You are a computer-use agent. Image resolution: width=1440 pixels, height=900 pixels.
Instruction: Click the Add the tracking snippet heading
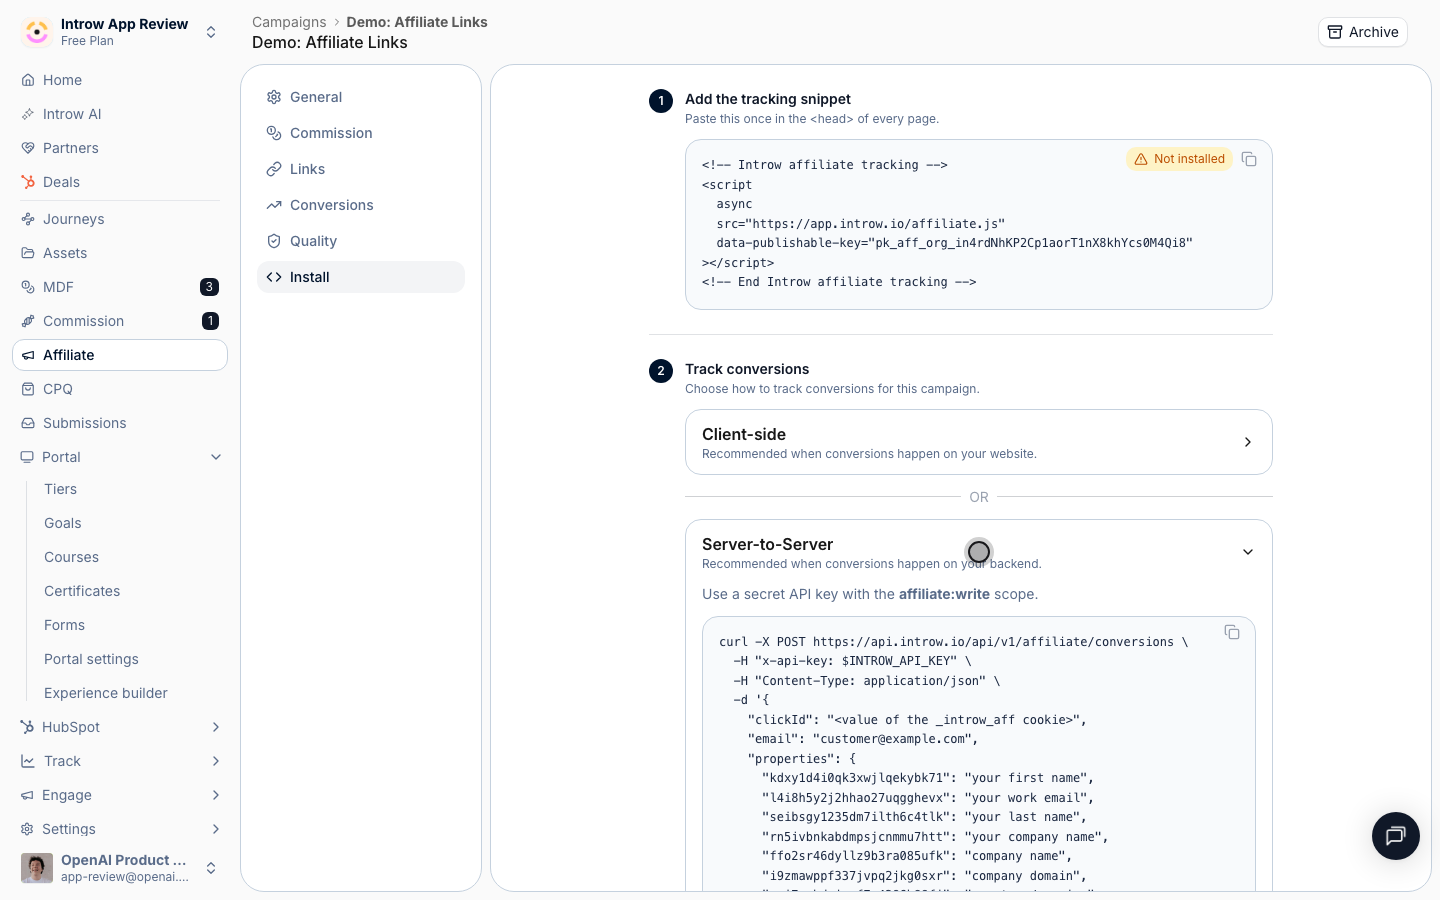[767, 99]
